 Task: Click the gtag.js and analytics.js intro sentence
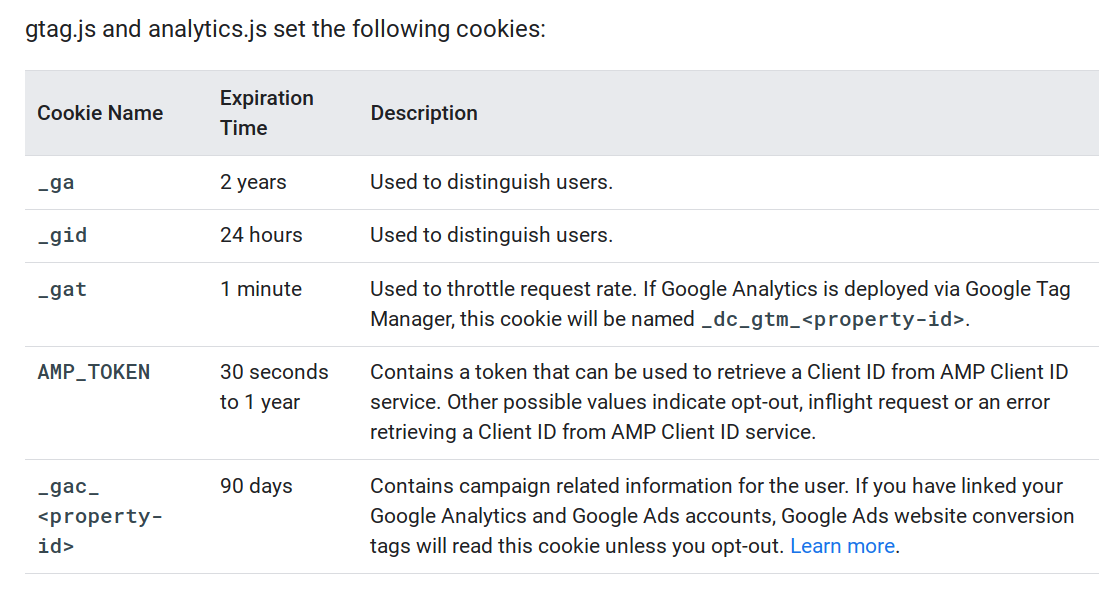[x=285, y=28]
